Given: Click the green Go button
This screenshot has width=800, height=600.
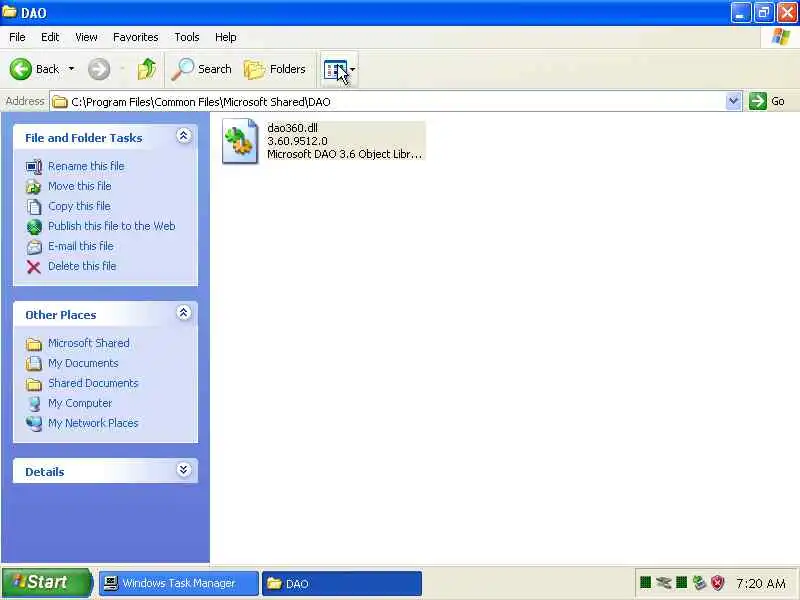Looking at the screenshot, I should coord(767,101).
